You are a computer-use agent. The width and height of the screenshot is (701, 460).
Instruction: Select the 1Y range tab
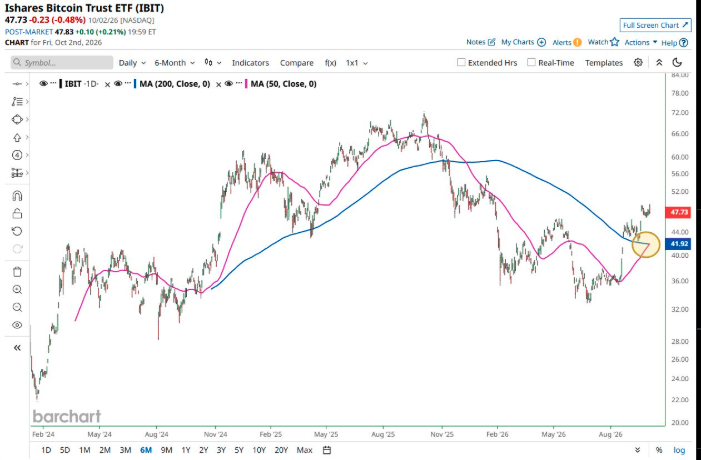(186, 450)
